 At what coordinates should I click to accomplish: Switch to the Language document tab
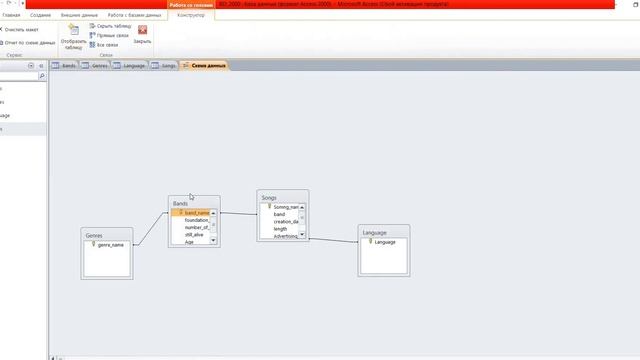[x=129, y=65]
